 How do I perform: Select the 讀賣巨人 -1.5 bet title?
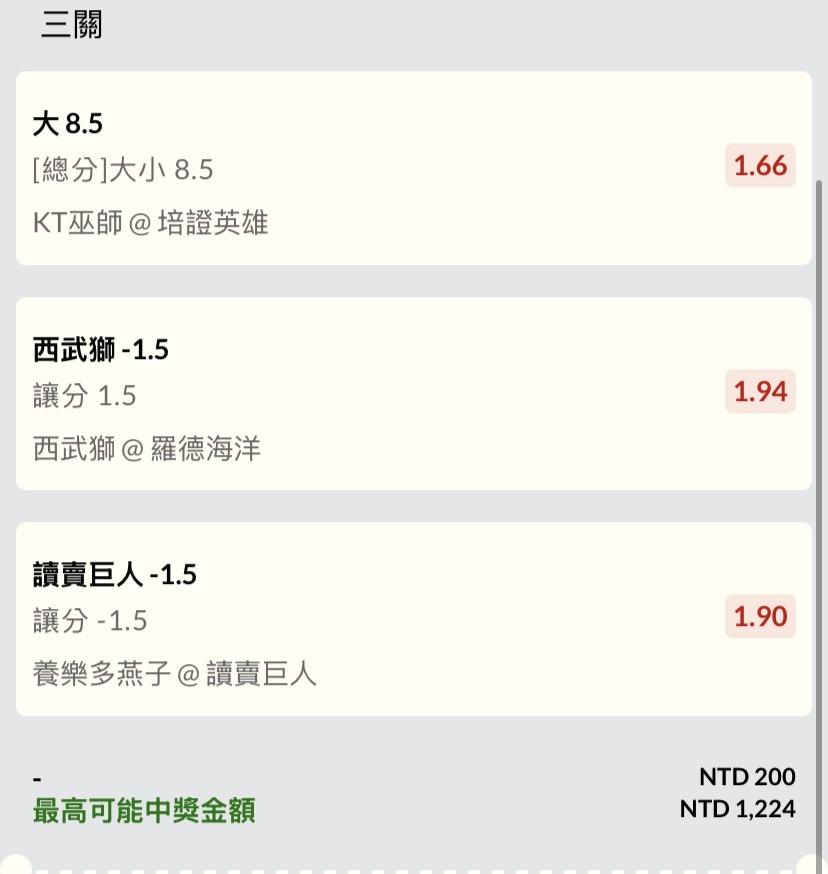pyautogui.click(x=115, y=575)
